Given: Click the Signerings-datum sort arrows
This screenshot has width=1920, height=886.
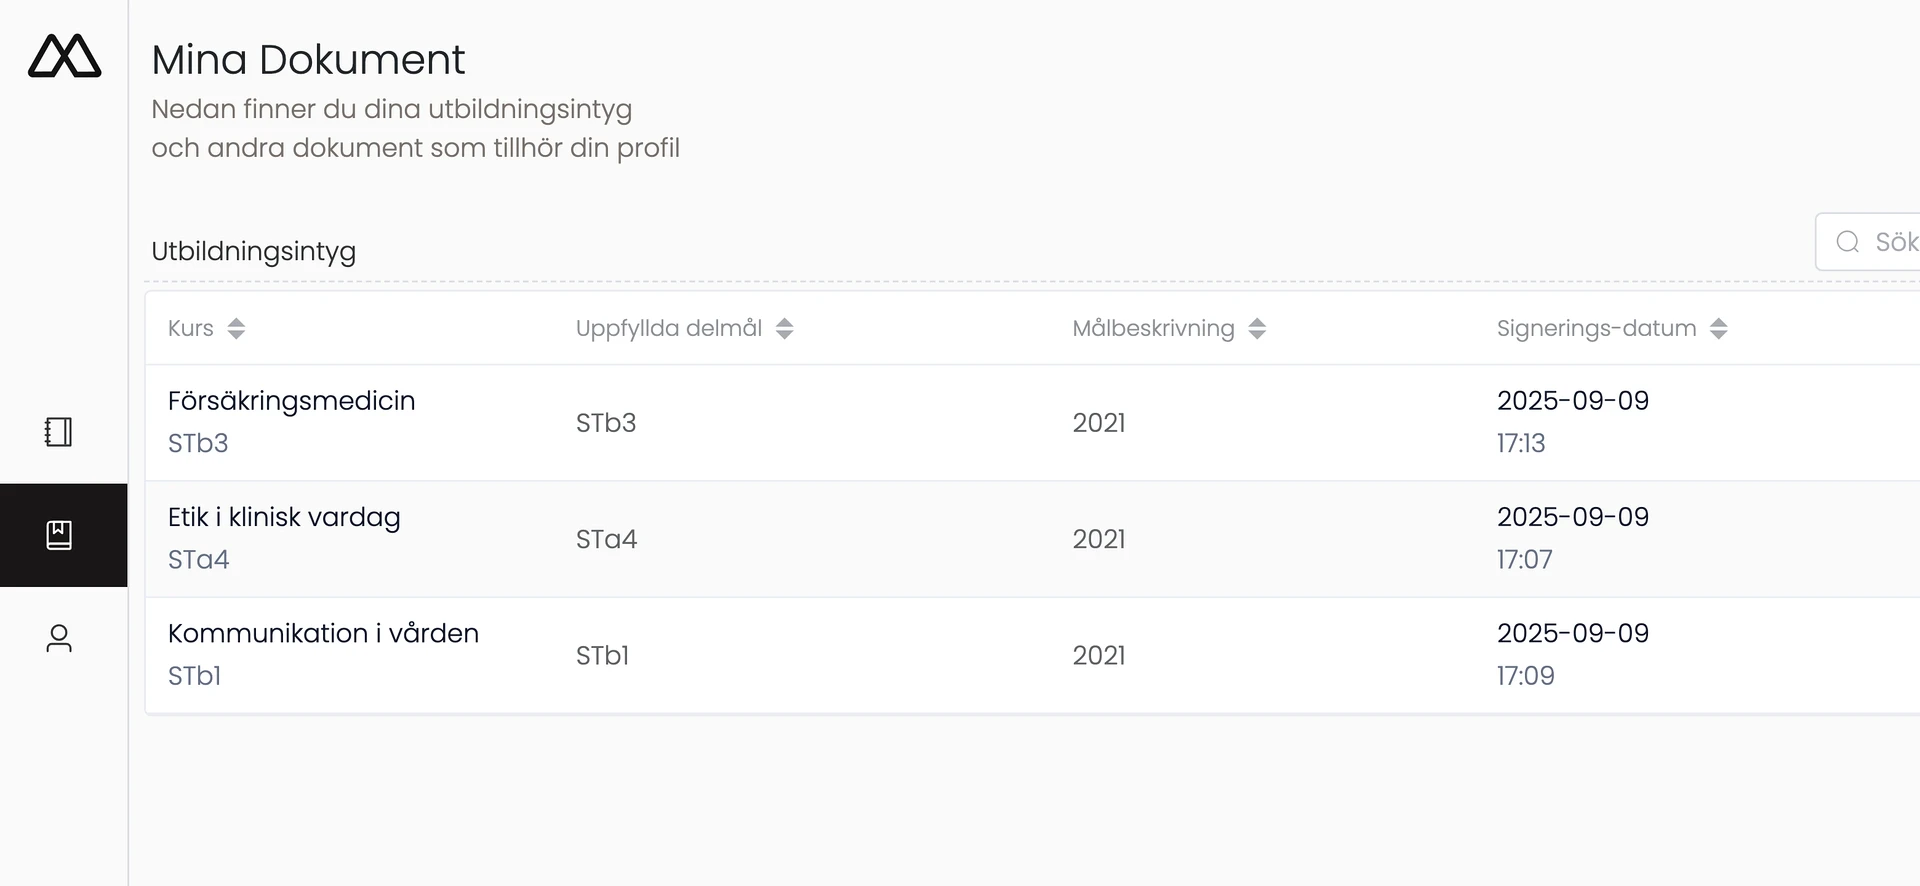Looking at the screenshot, I should (x=1718, y=328).
